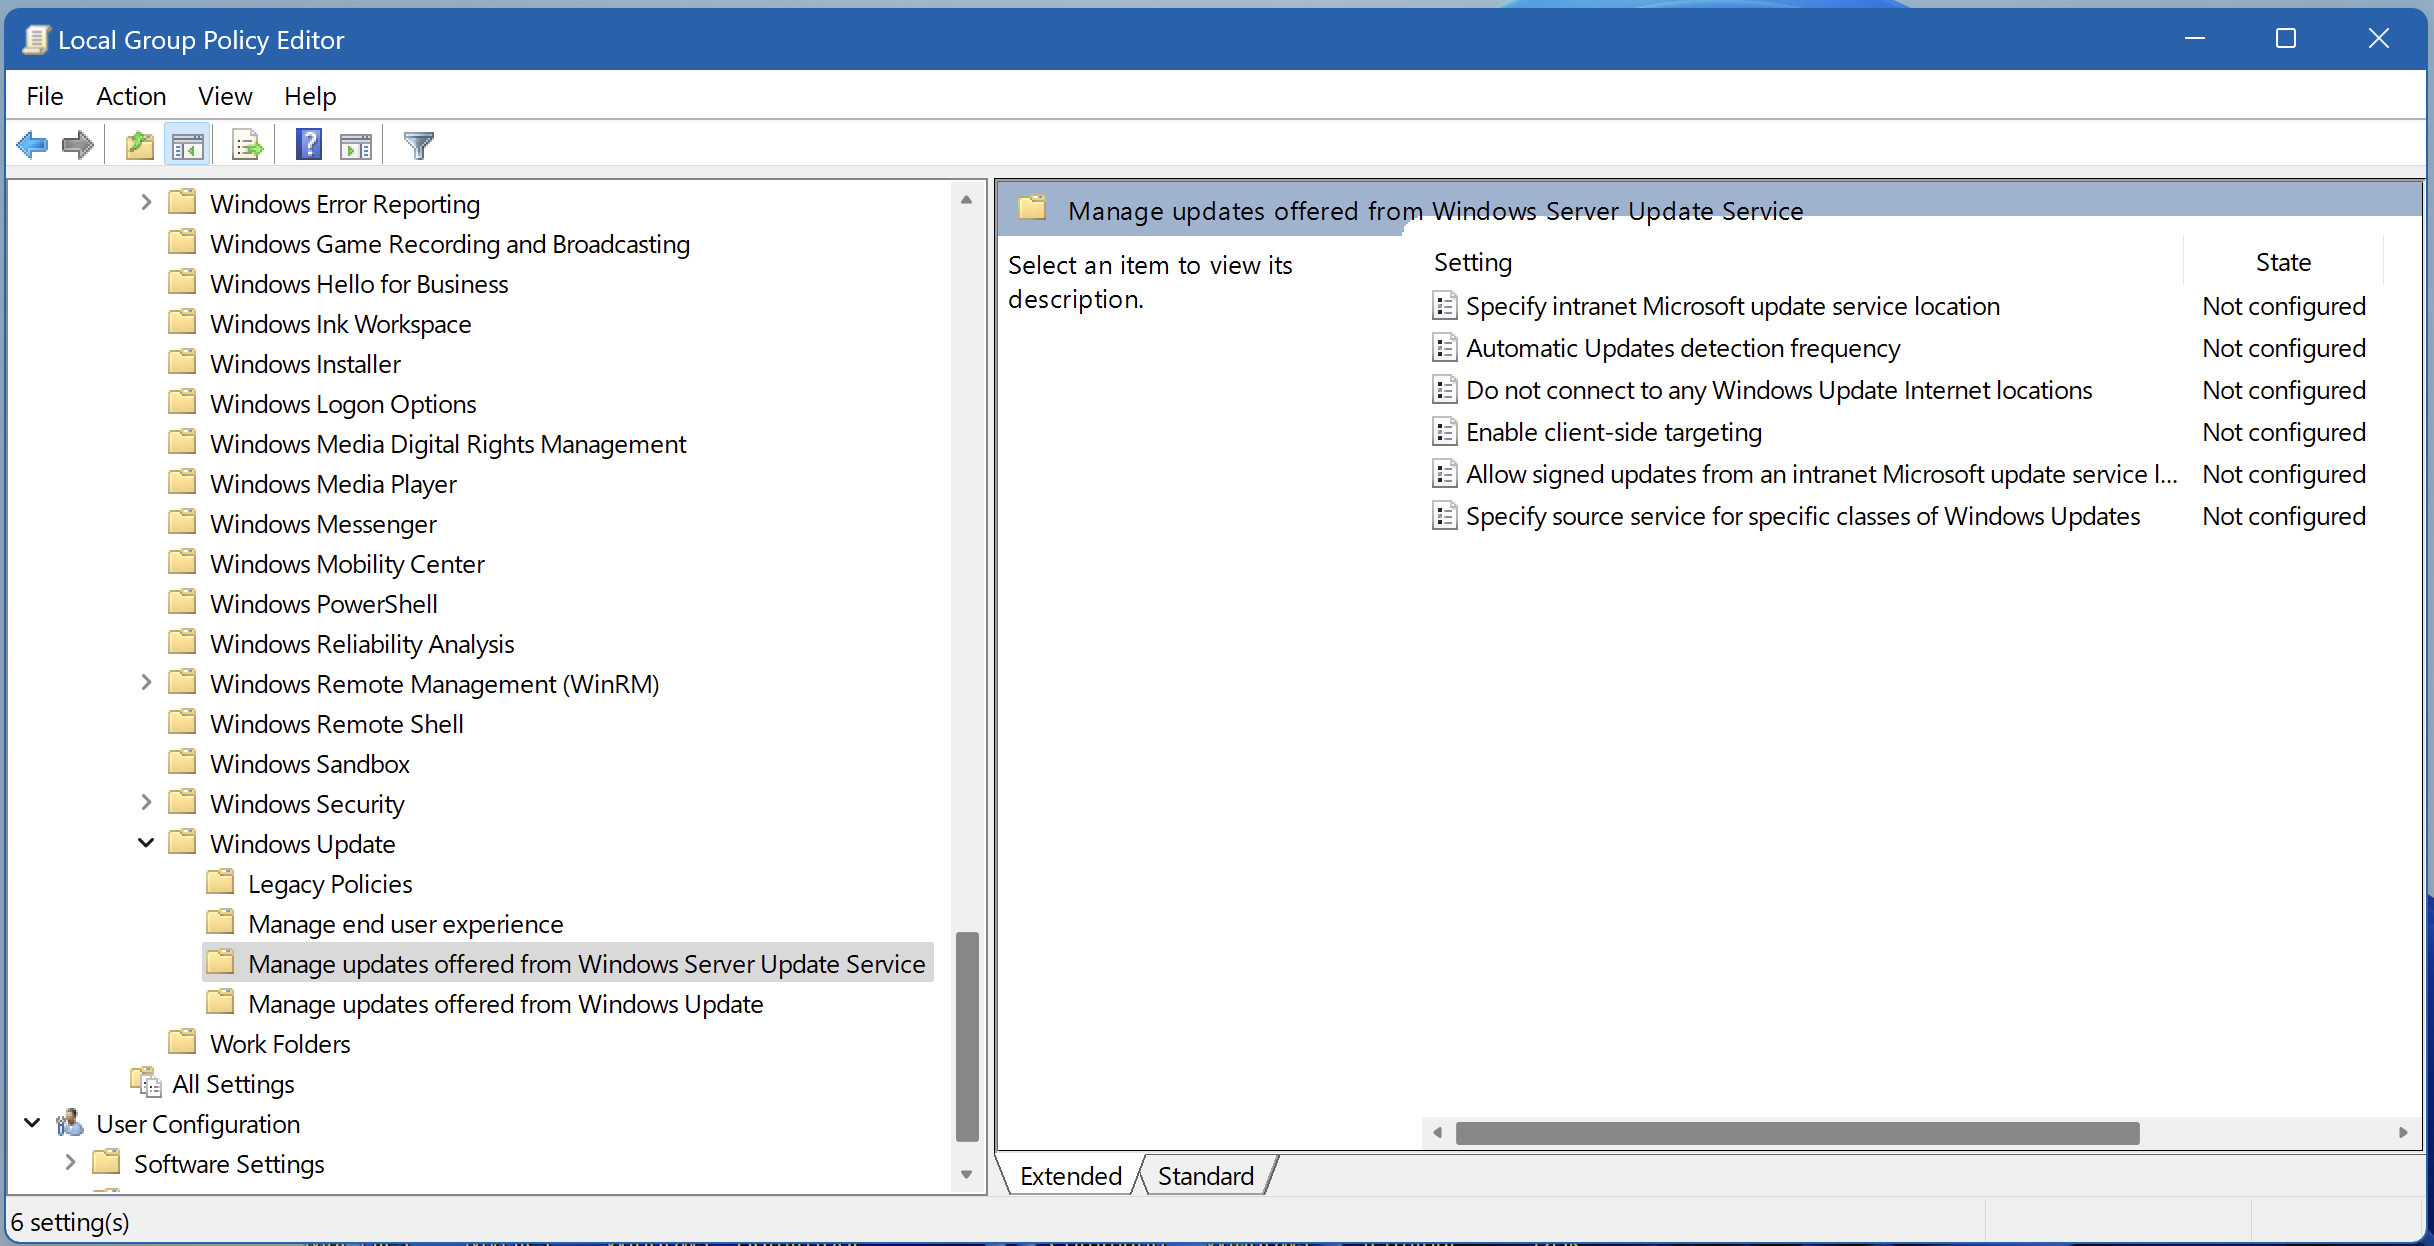Sort by the State column header
Screen dimensions: 2434x1246
pyautogui.click(x=2284, y=262)
